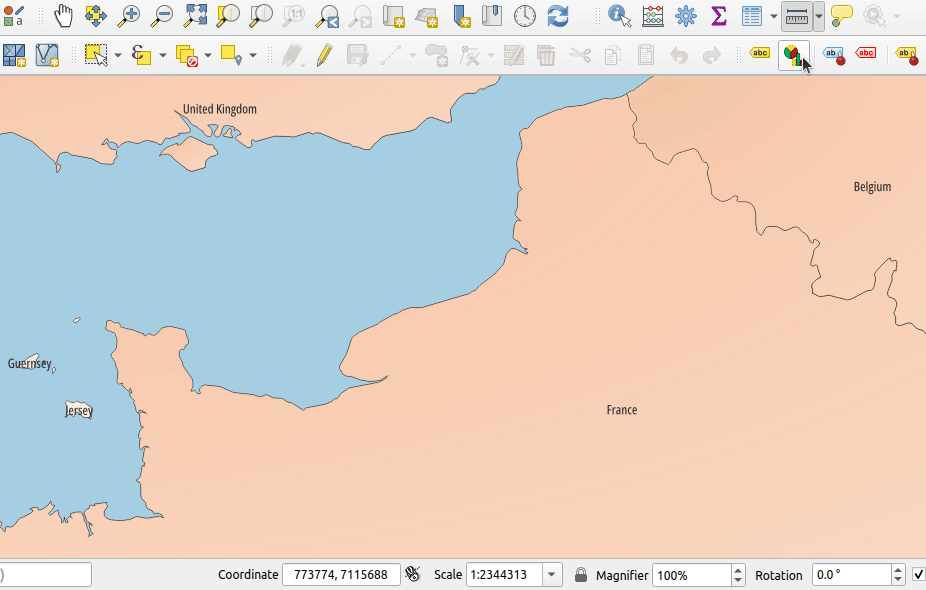Show statistical summary with sigma icon
This screenshot has width=926, height=590.
click(718, 16)
